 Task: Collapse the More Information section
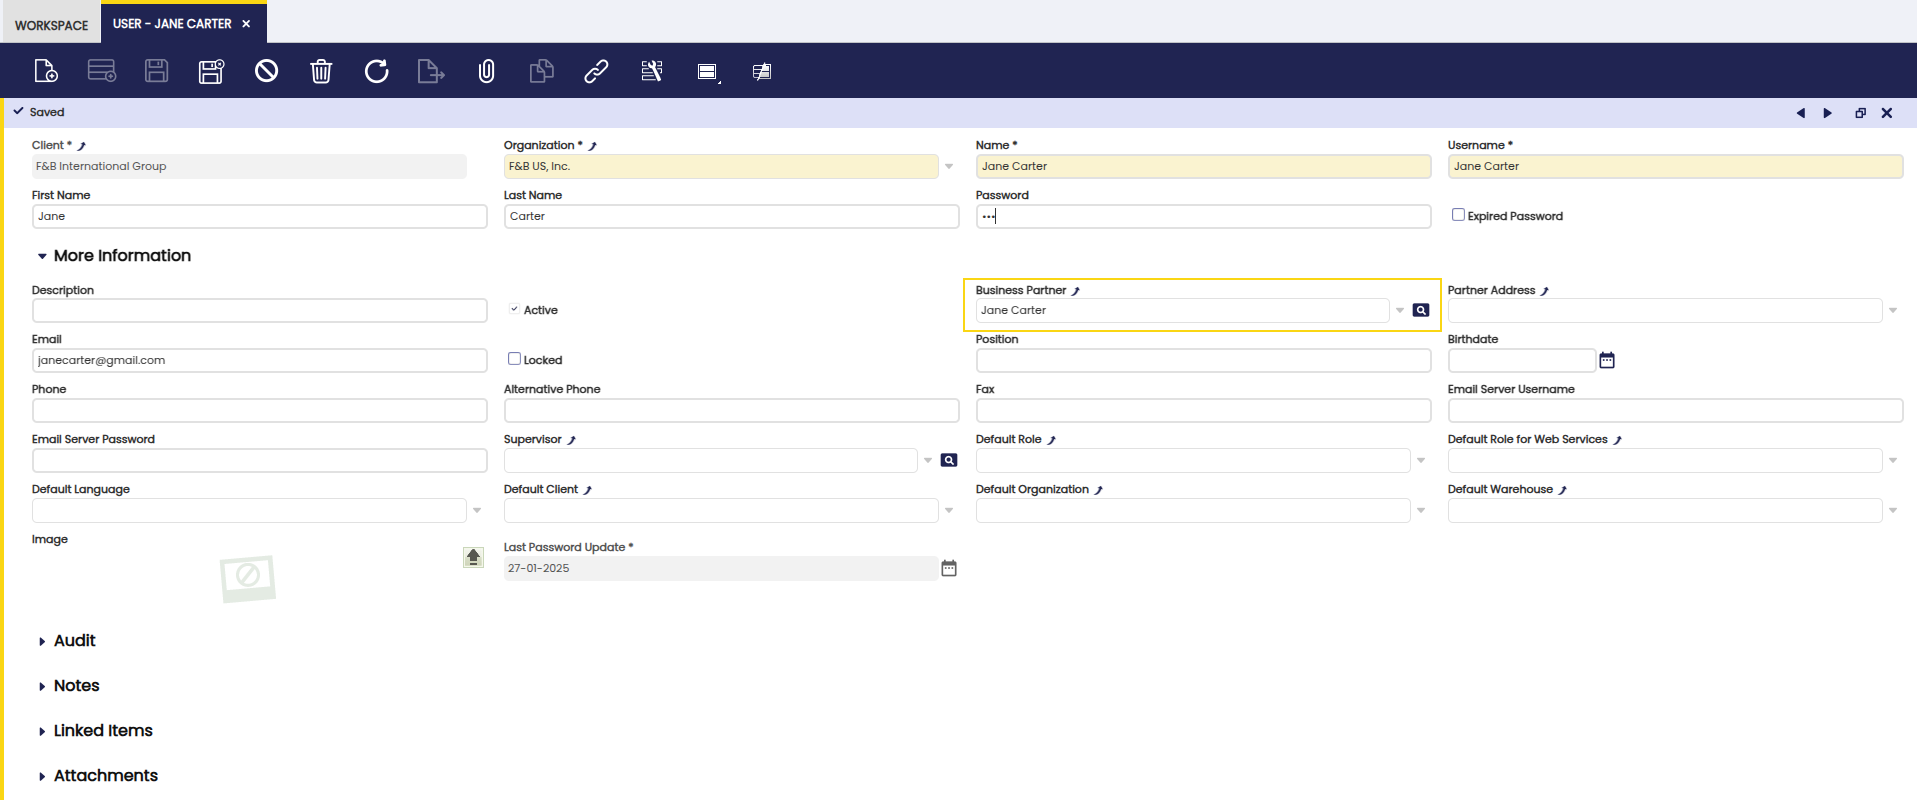(113, 256)
